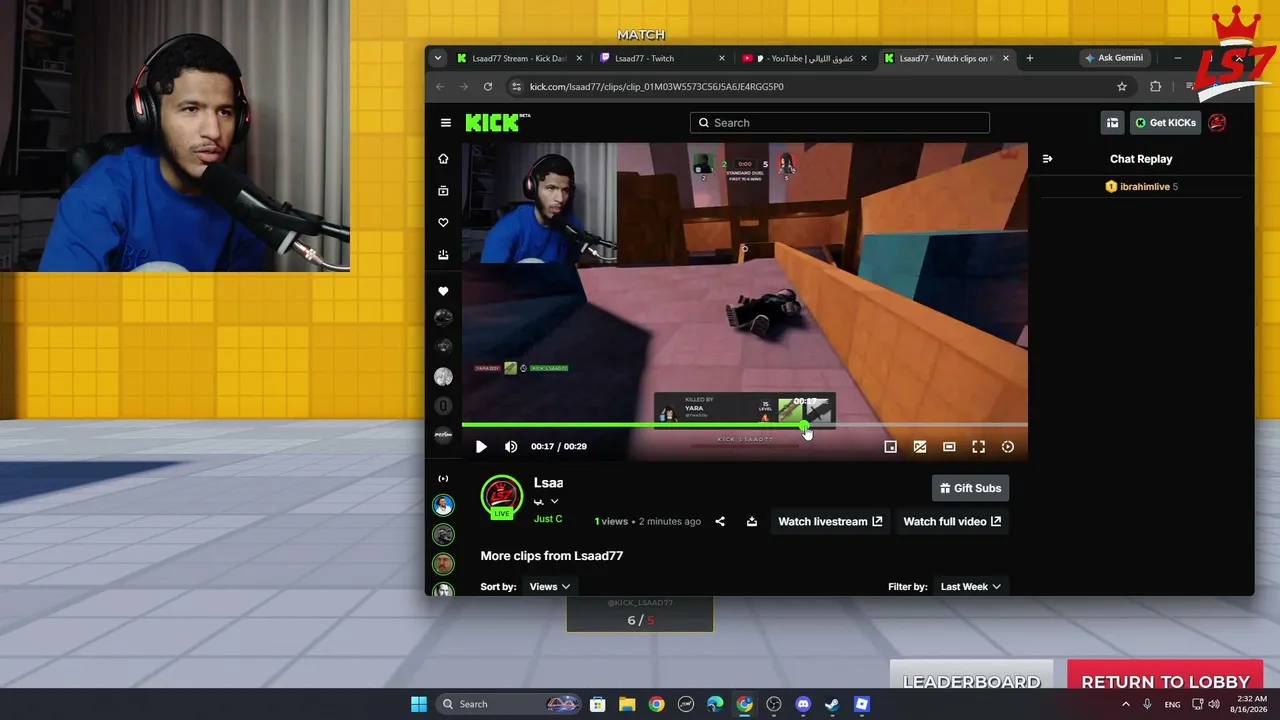The height and width of the screenshot is (720, 1280).
Task: Open Following outline-heart icon in sidebar
Action: 443,223
